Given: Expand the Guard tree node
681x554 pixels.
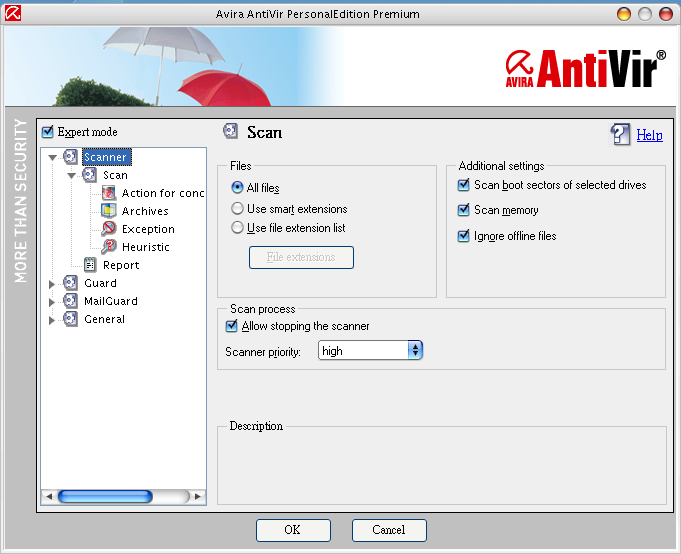Looking at the screenshot, I should pos(52,284).
